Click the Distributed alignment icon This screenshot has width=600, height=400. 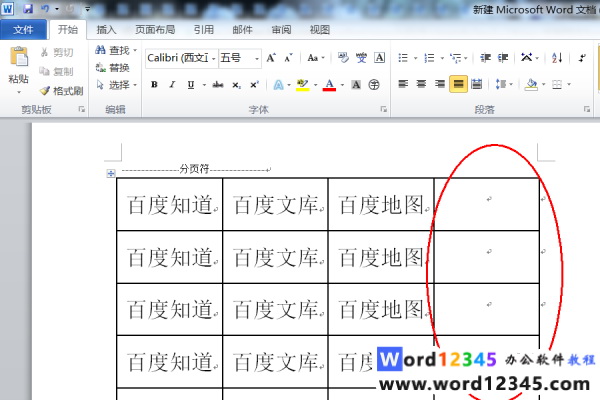(476, 84)
